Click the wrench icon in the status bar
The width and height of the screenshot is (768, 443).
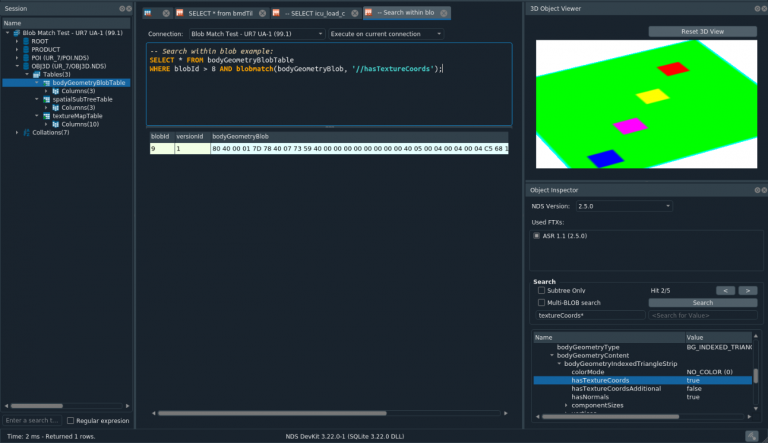pyautogui.click(x=751, y=435)
